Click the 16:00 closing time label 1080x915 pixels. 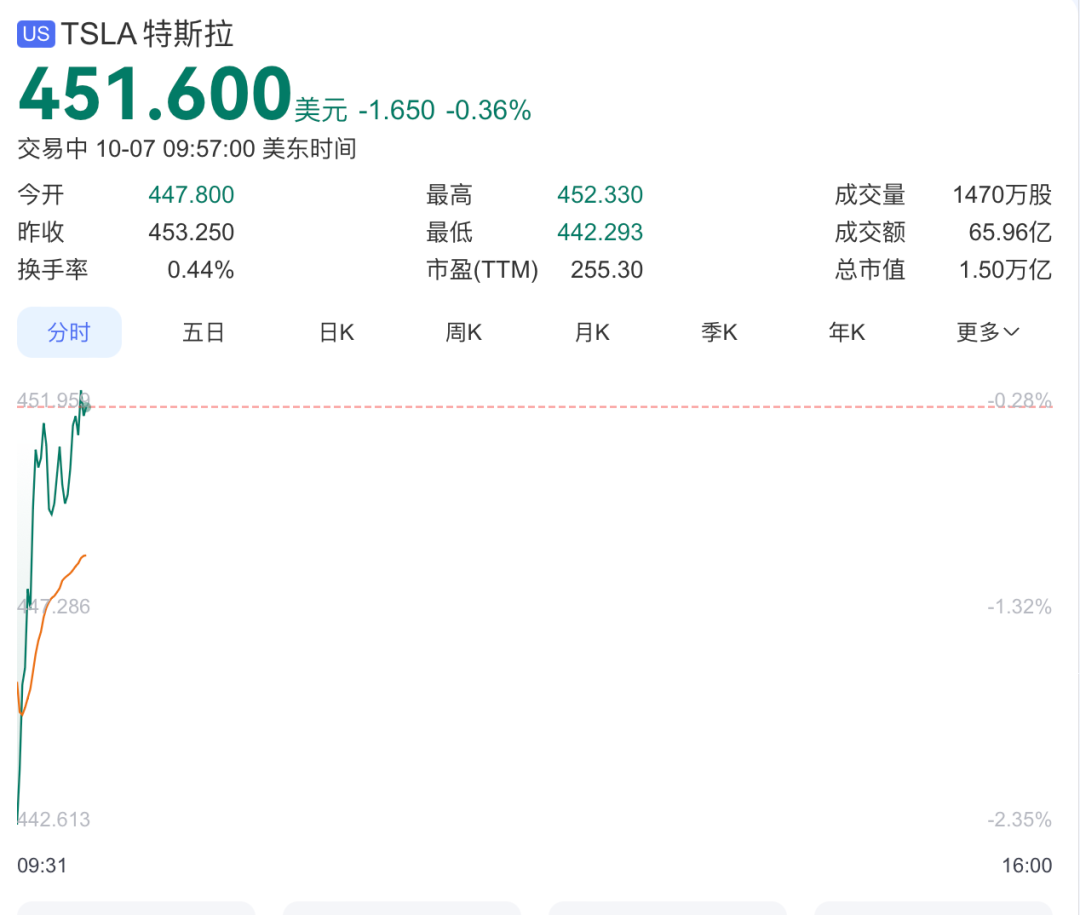[1026, 865]
